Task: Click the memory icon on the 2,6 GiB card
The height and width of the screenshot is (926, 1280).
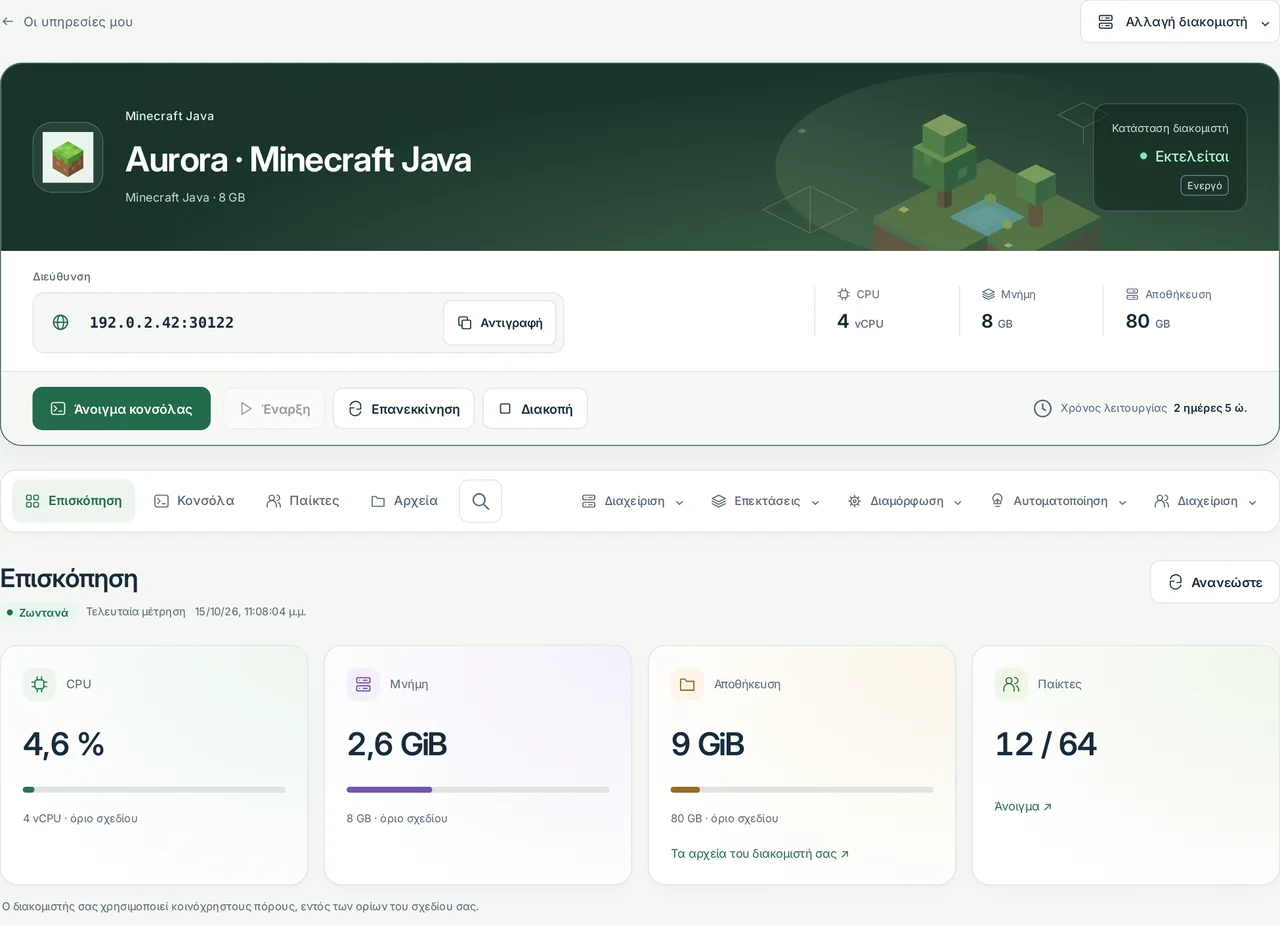Action: 363,684
